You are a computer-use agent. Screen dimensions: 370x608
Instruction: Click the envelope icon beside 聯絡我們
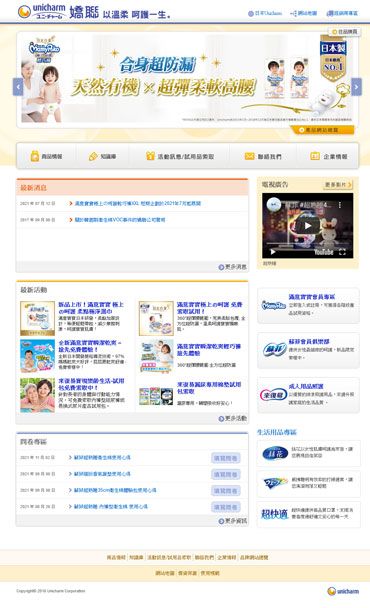(249, 156)
